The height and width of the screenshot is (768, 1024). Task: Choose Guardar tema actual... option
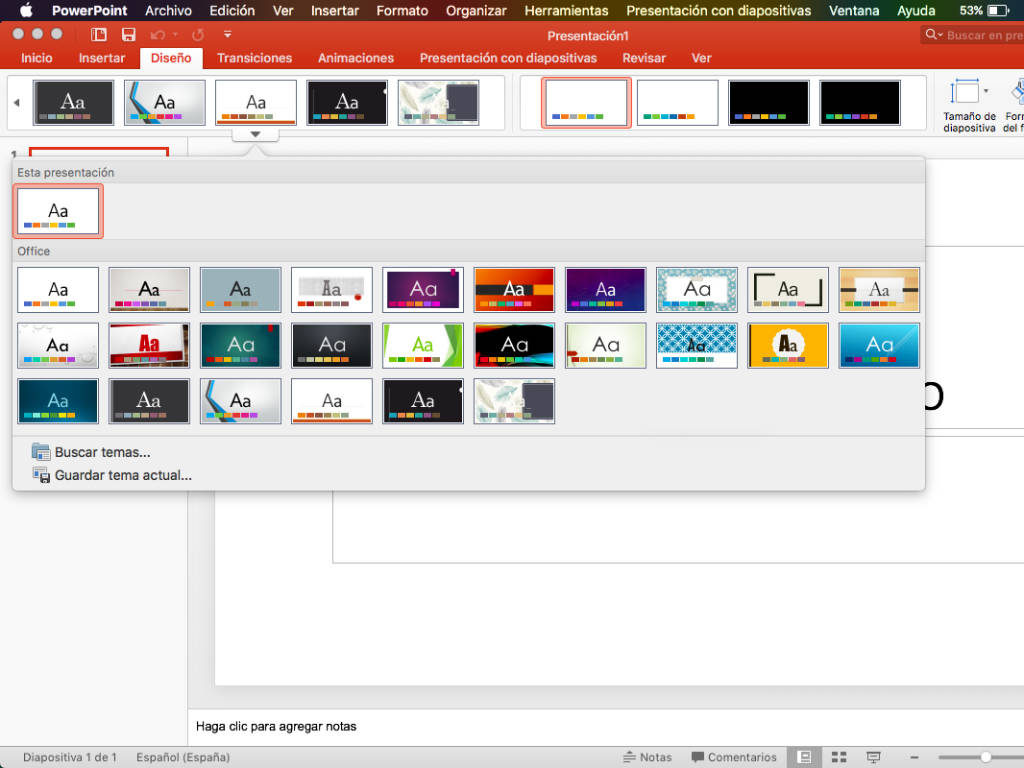pyautogui.click(x=122, y=476)
